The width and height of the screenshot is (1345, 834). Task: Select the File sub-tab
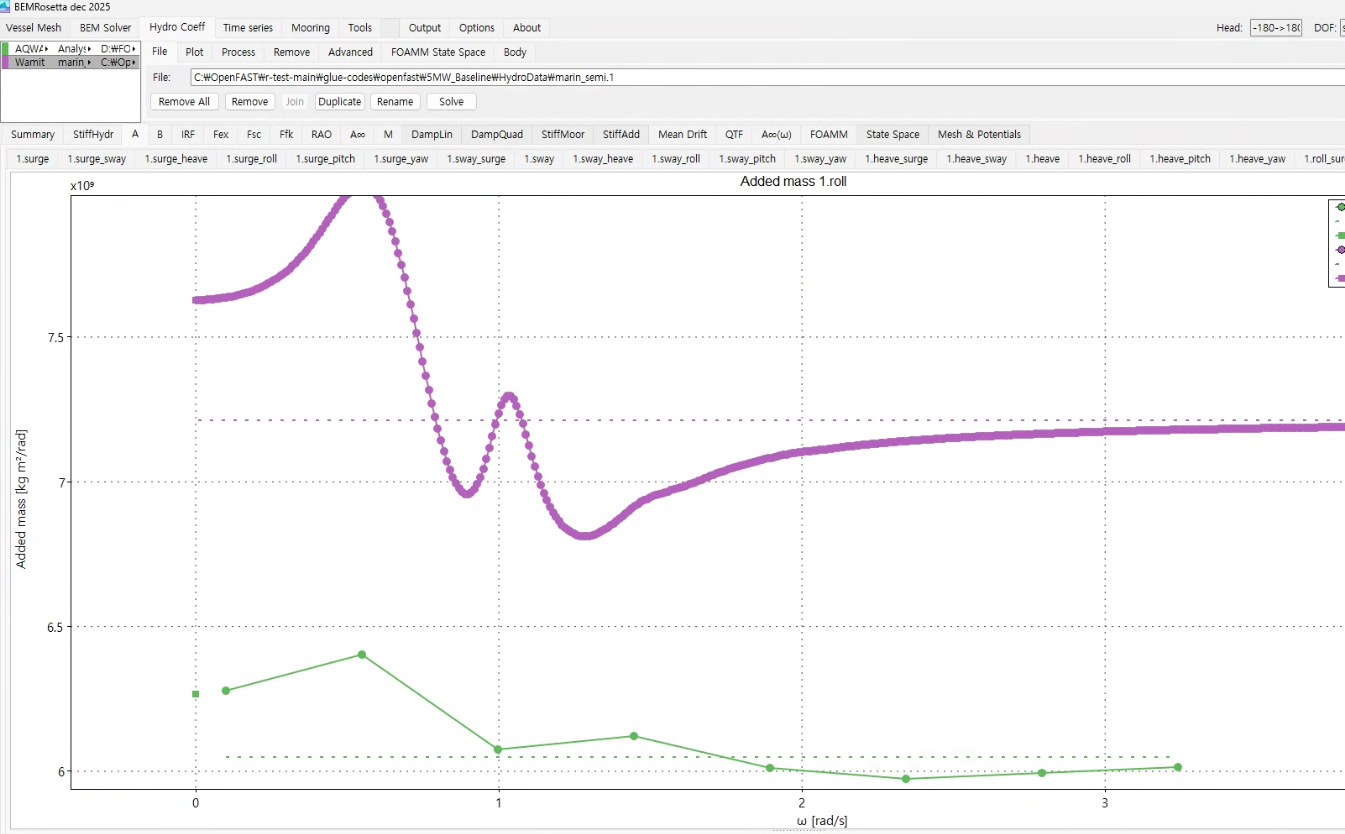(x=160, y=52)
